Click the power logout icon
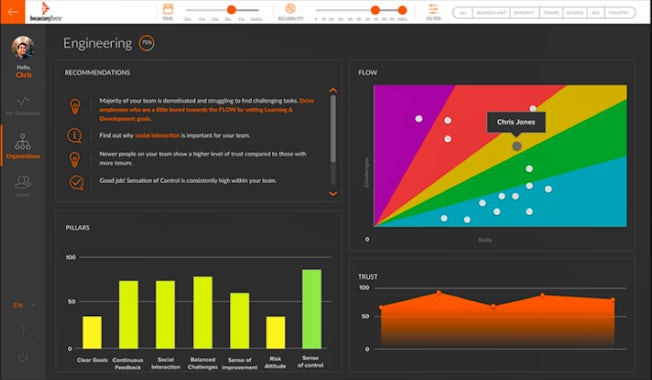 click(23, 357)
